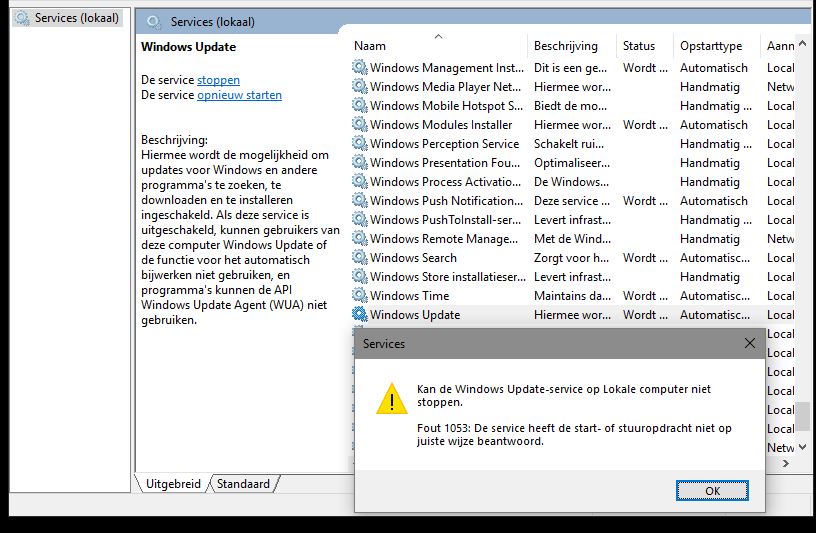
Task: Select the Windows Management Inst... service name
Action: pyautogui.click(x=447, y=68)
